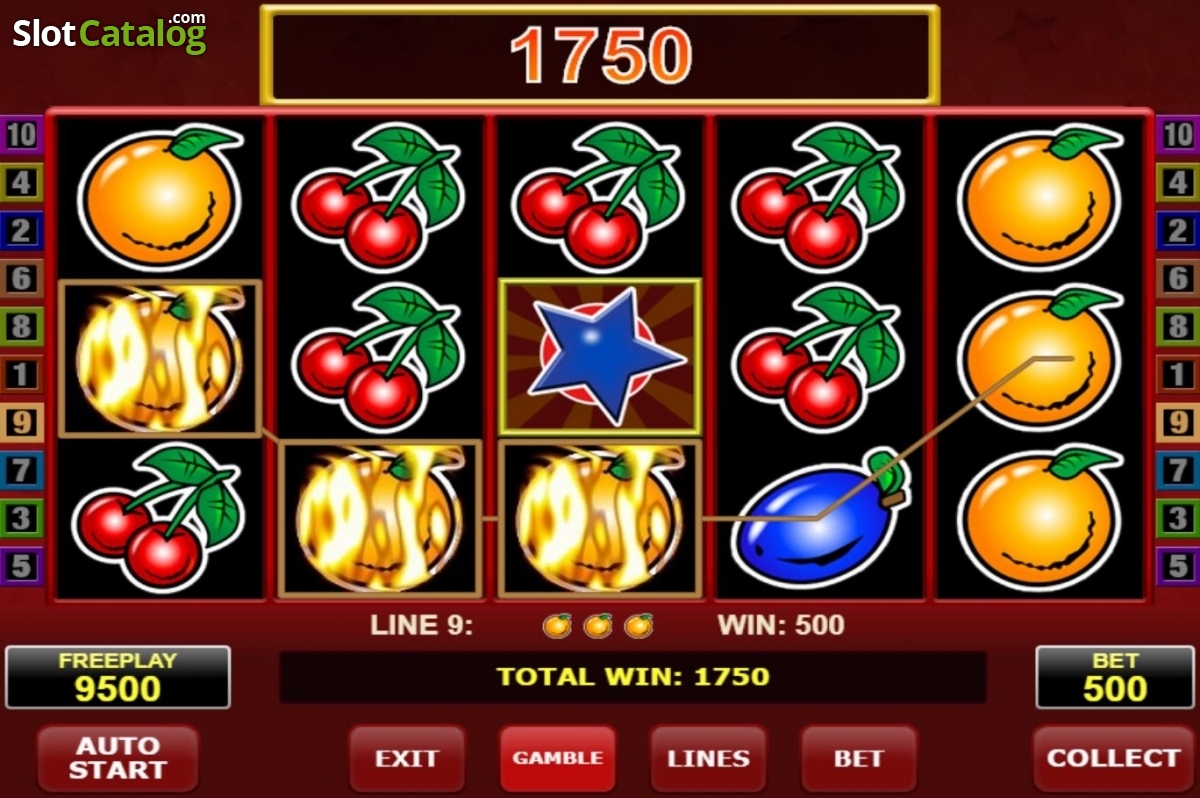Screen dimensions: 1200x798
Task: Select payline marker 1 on the right side
Action: click(1177, 374)
